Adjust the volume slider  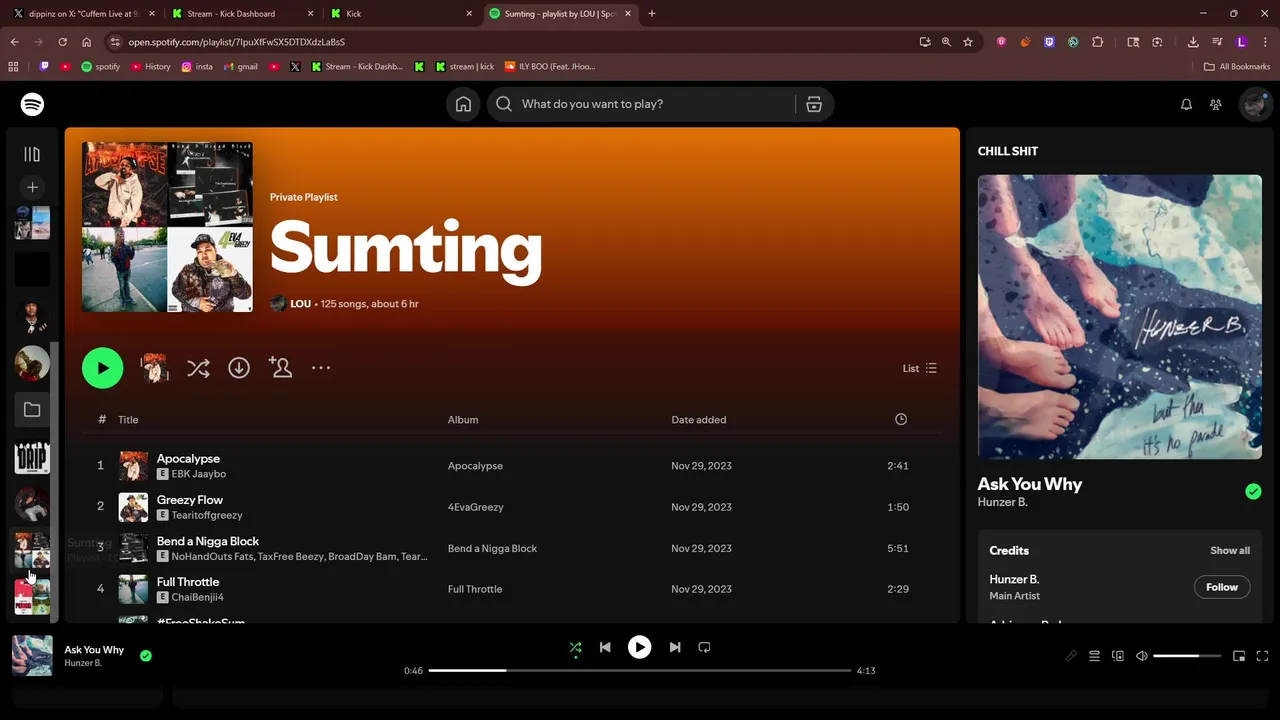tap(1187, 656)
